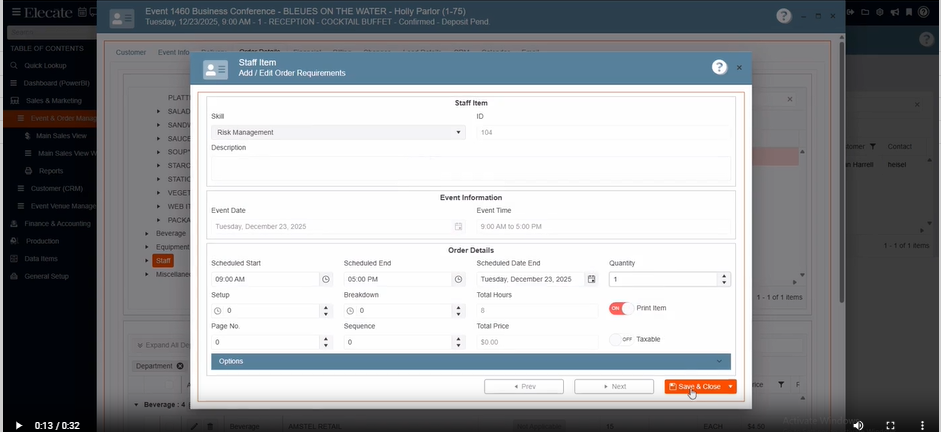Click the Scheduled Start clock icon

tap(325, 279)
